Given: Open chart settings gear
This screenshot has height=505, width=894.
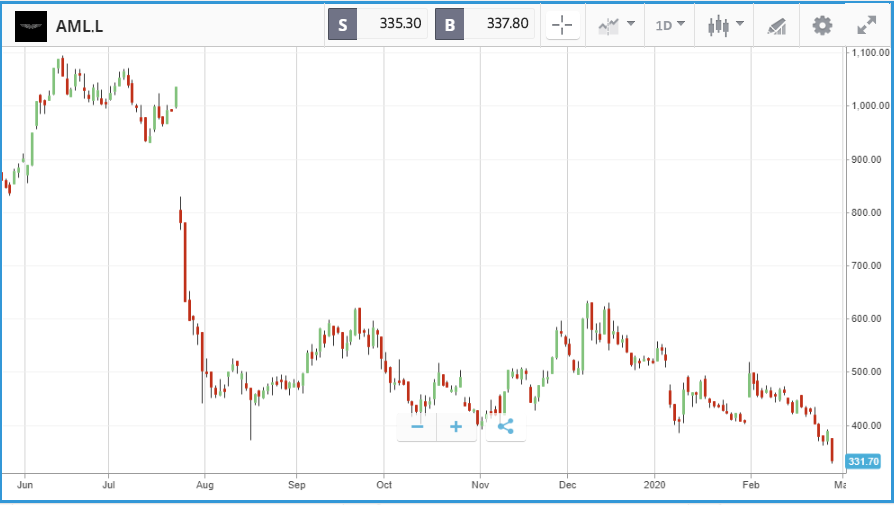Looking at the screenshot, I should click(x=822, y=25).
